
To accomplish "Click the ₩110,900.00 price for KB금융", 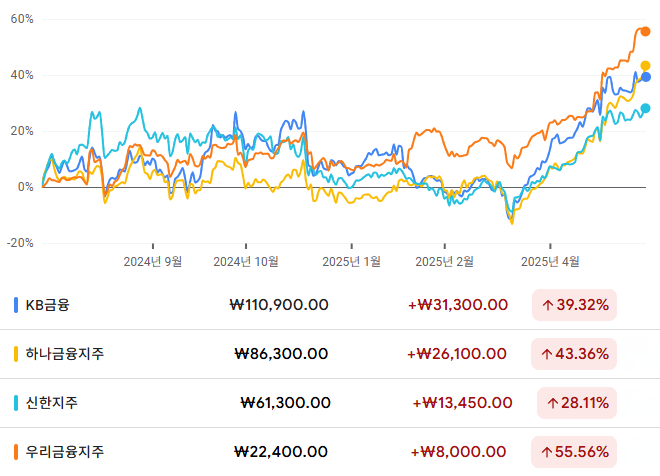I will pos(278,304).
